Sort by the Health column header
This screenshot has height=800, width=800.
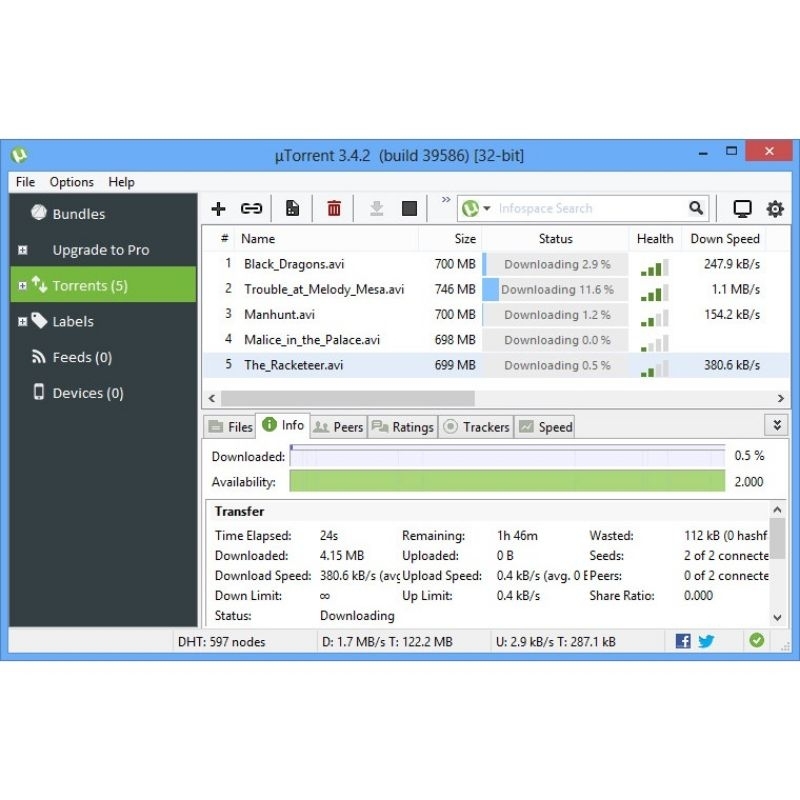655,239
